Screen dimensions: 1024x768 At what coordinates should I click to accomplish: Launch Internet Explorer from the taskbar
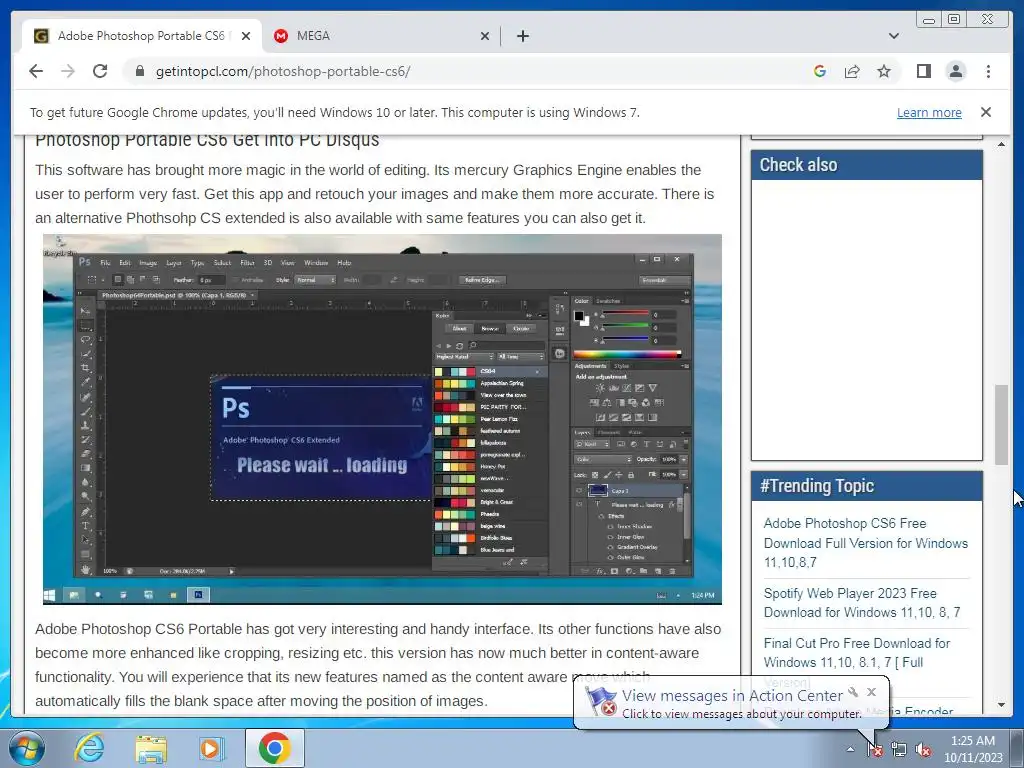coord(89,748)
